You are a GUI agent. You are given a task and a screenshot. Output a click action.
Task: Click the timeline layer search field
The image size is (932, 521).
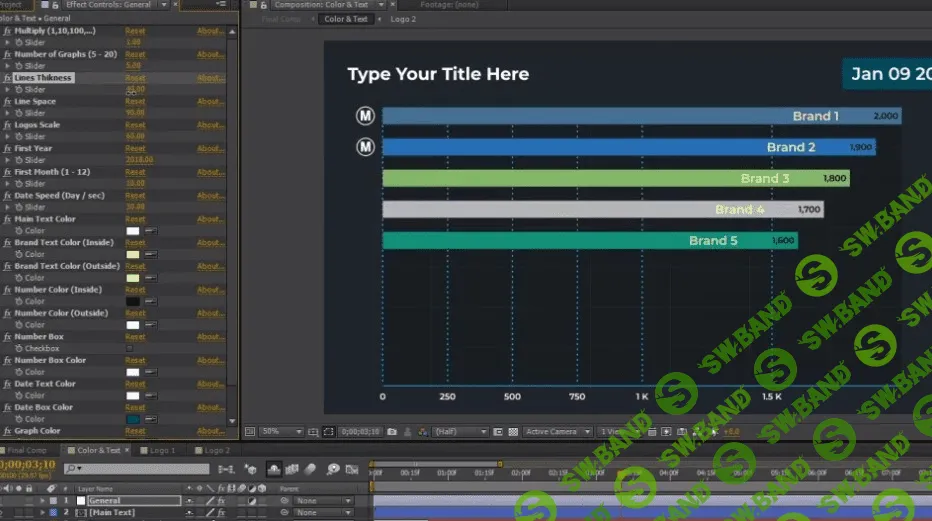tap(137, 469)
